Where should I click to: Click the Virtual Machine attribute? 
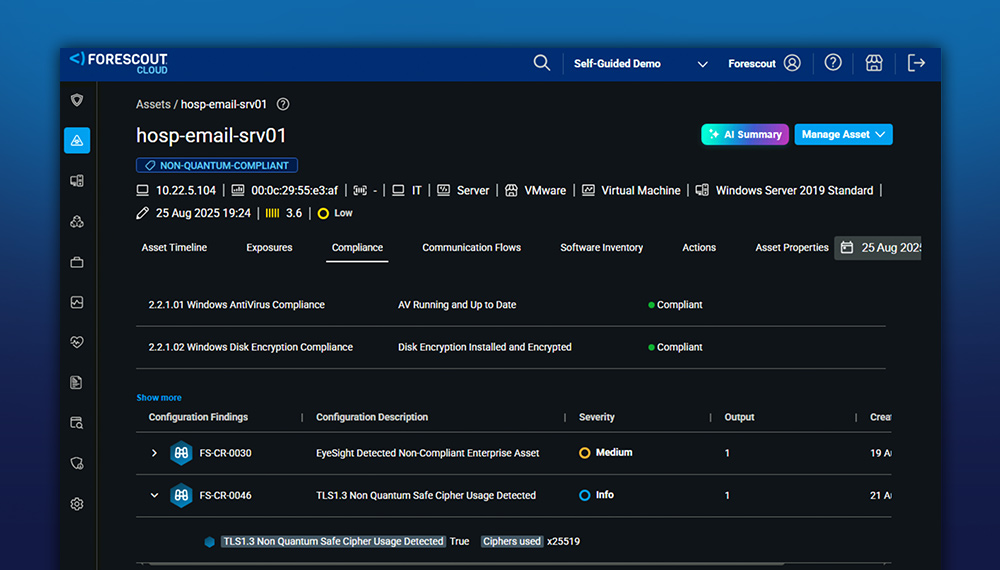point(640,190)
